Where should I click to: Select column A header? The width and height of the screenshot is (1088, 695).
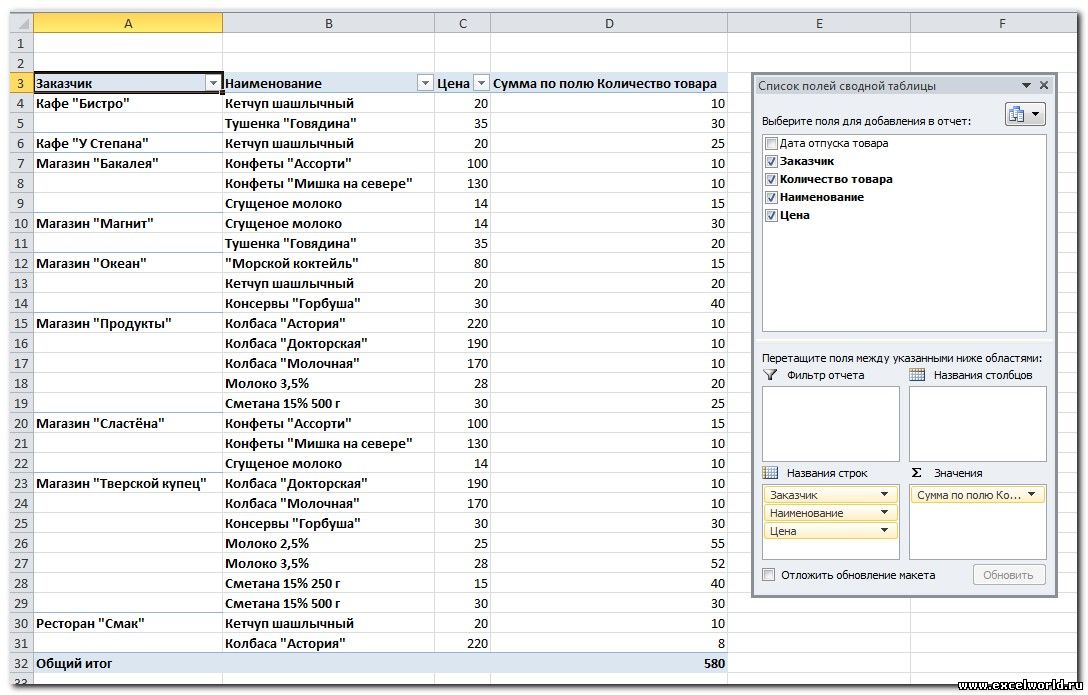tap(128, 24)
